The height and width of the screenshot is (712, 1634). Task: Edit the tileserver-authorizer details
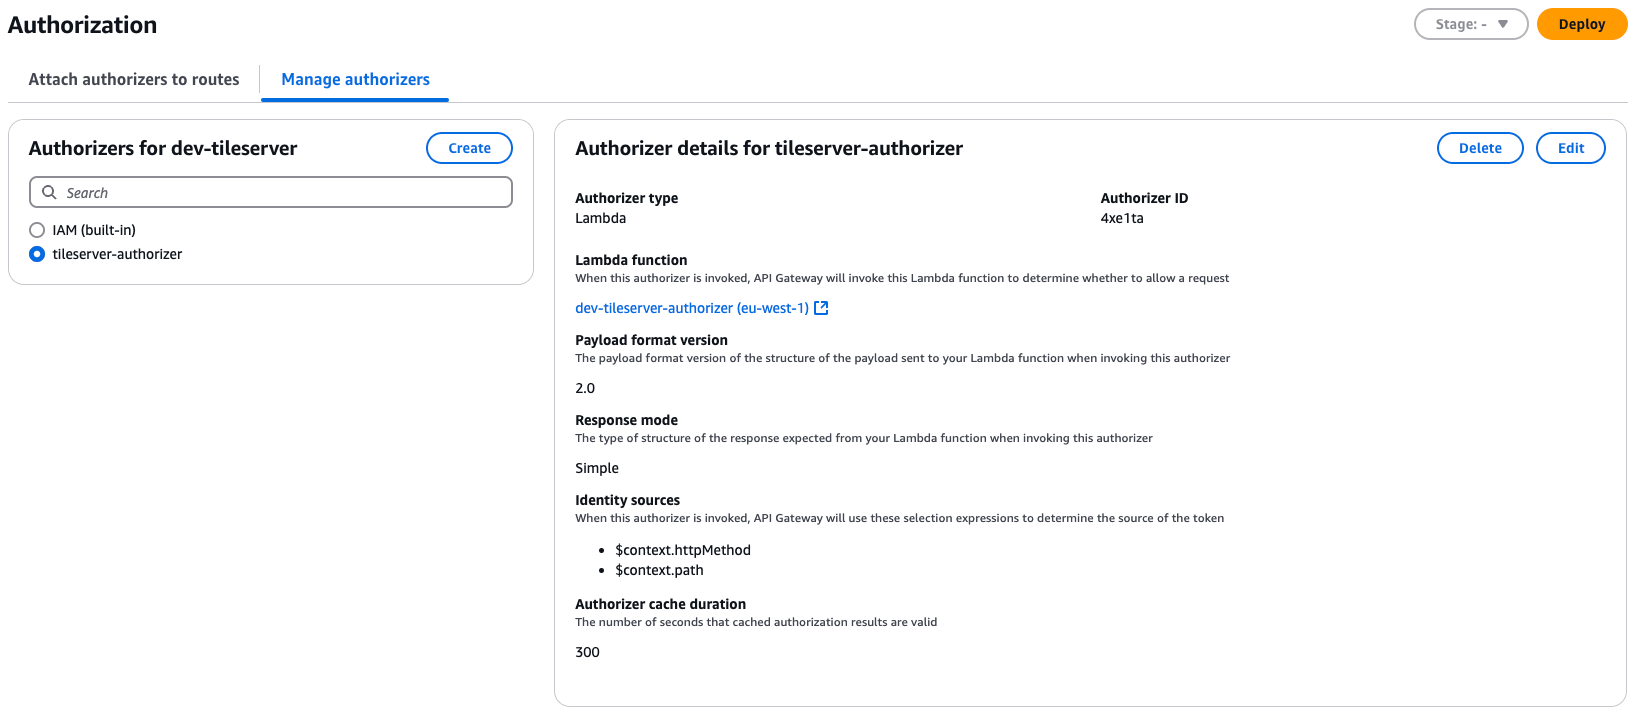(1571, 148)
